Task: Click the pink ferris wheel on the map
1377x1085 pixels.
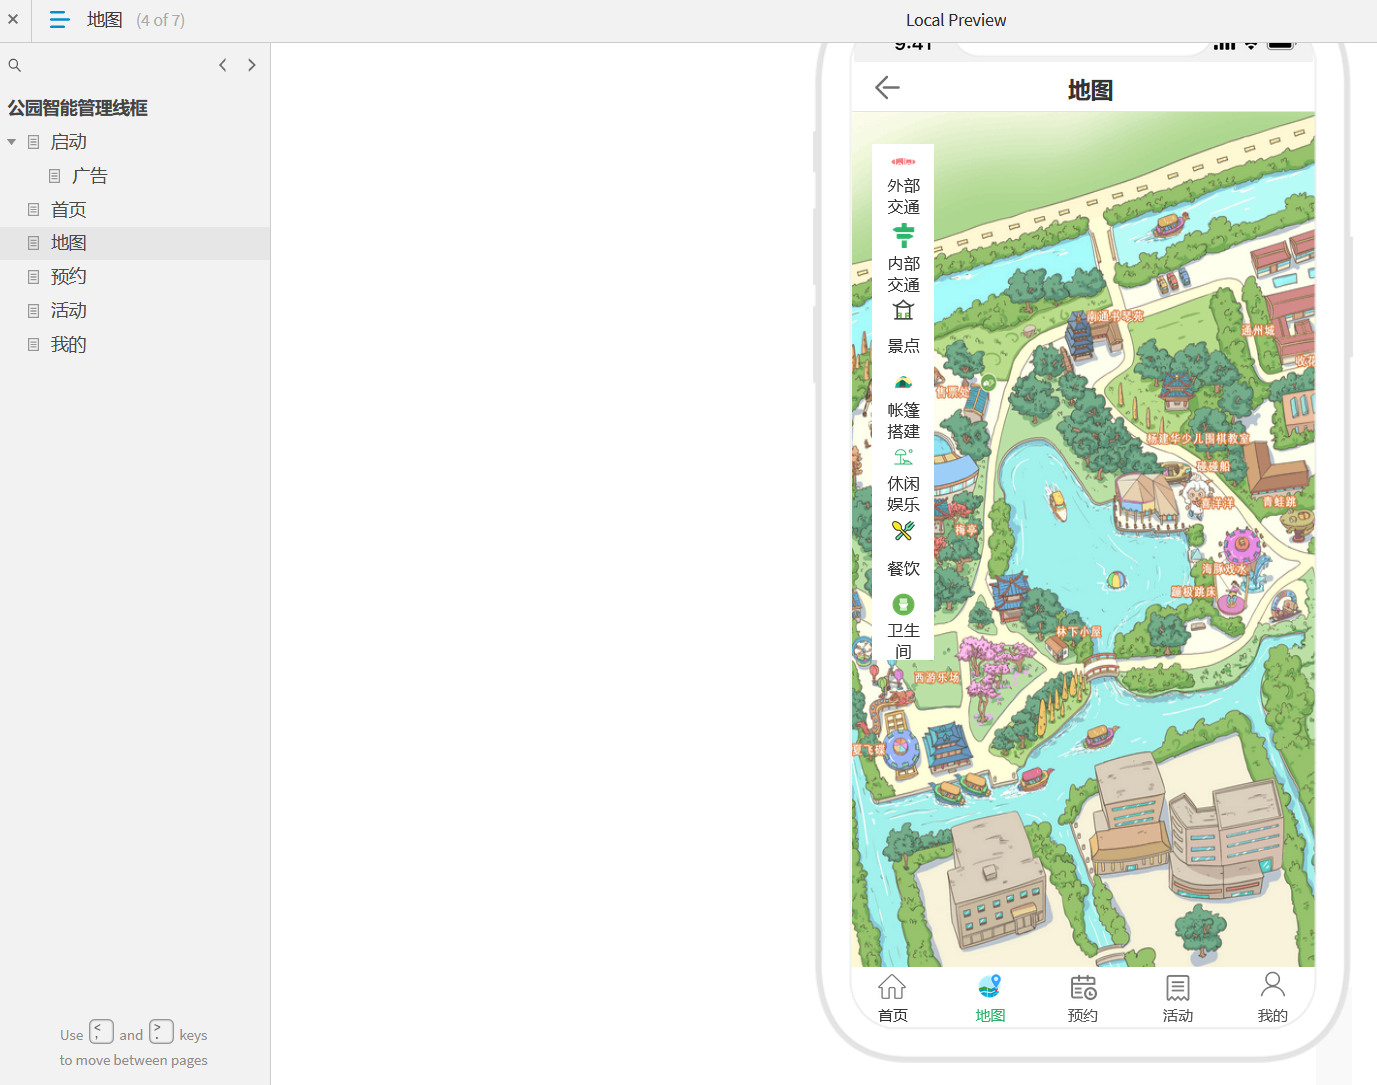Action: click(x=1242, y=548)
